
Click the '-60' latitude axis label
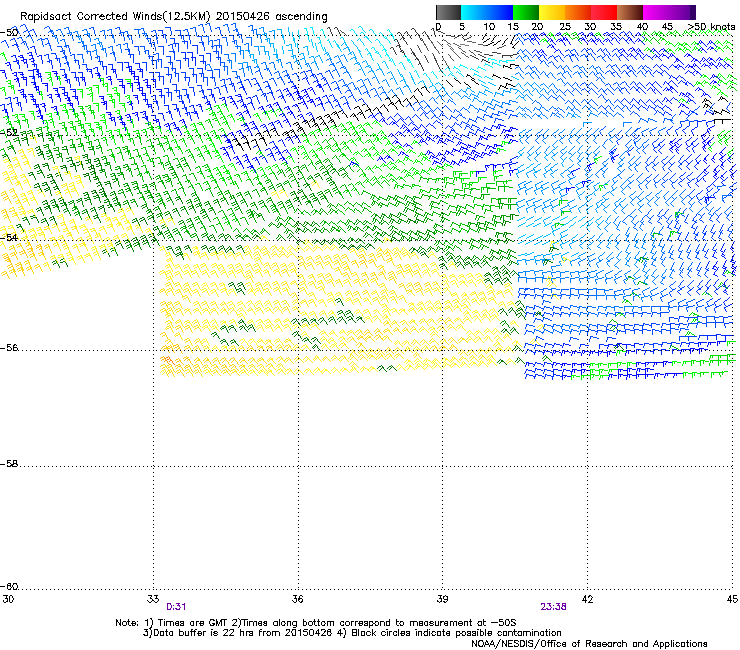pyautogui.click(x=9, y=586)
